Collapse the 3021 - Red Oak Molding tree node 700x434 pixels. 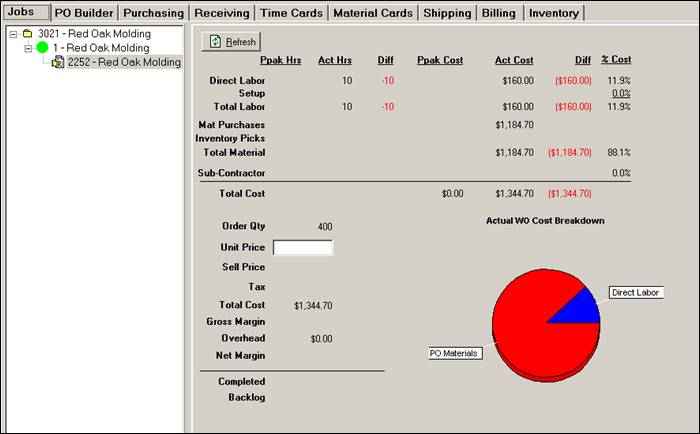[x=12, y=34]
